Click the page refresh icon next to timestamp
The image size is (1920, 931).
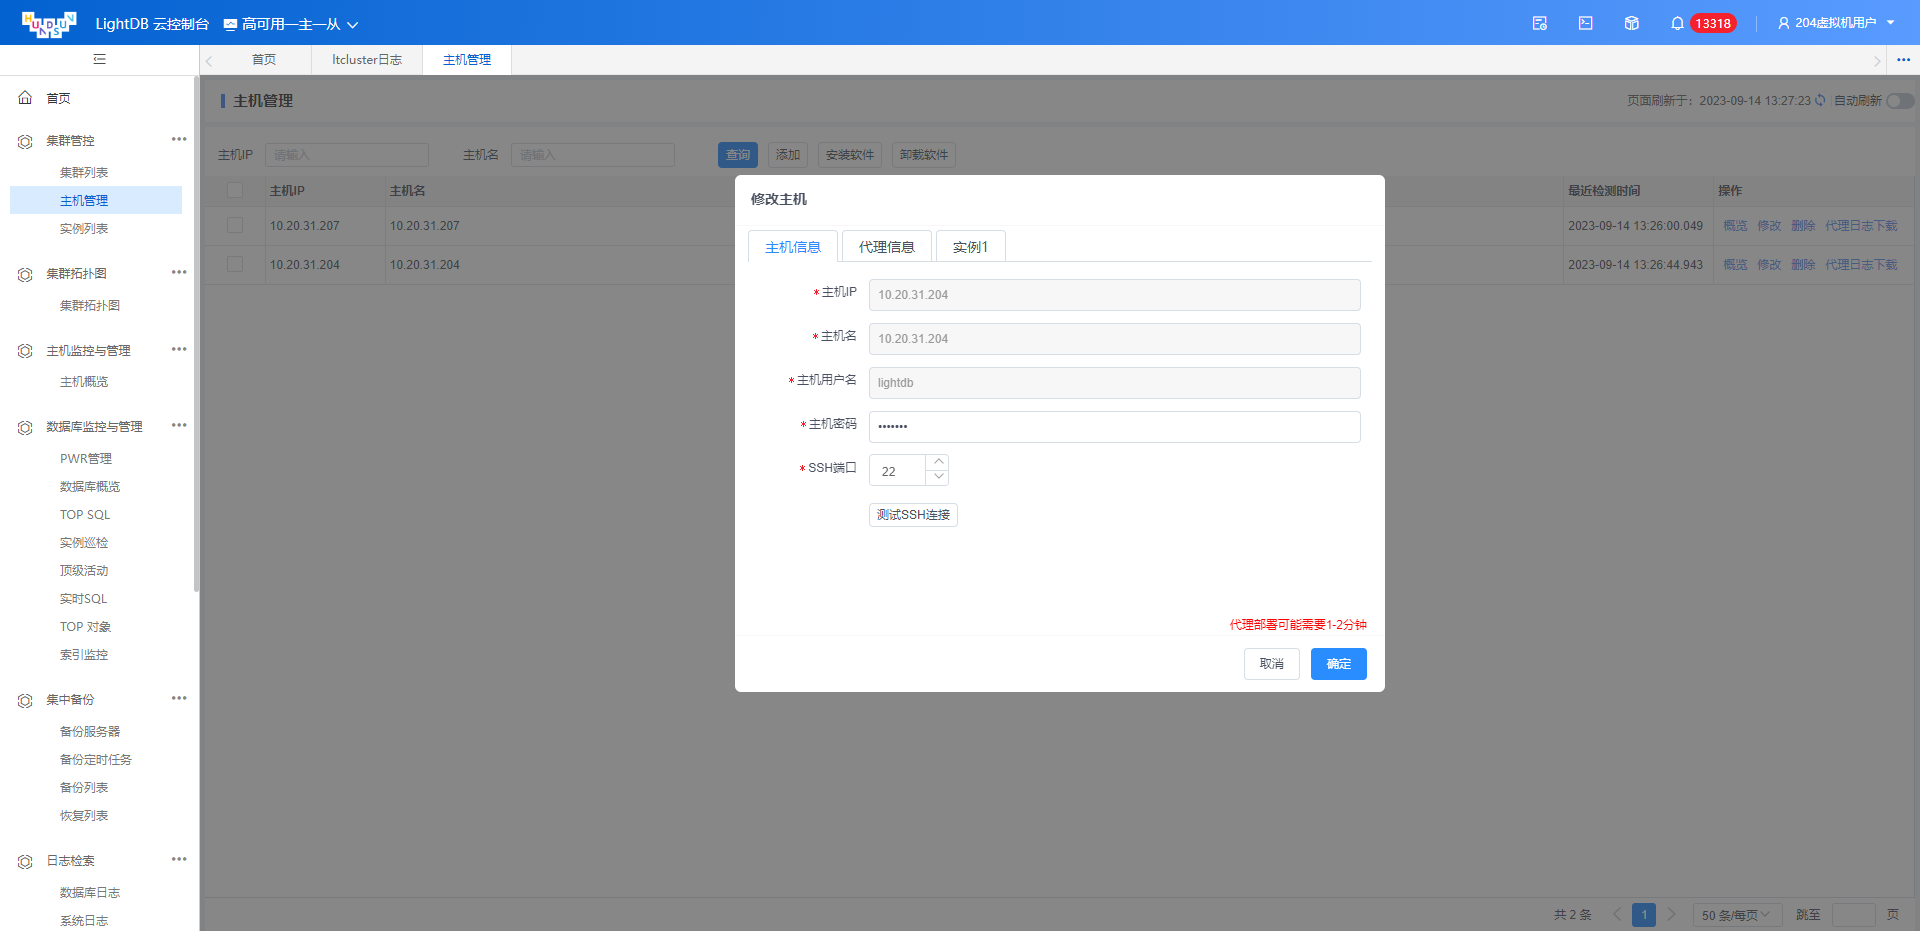pos(1820,100)
